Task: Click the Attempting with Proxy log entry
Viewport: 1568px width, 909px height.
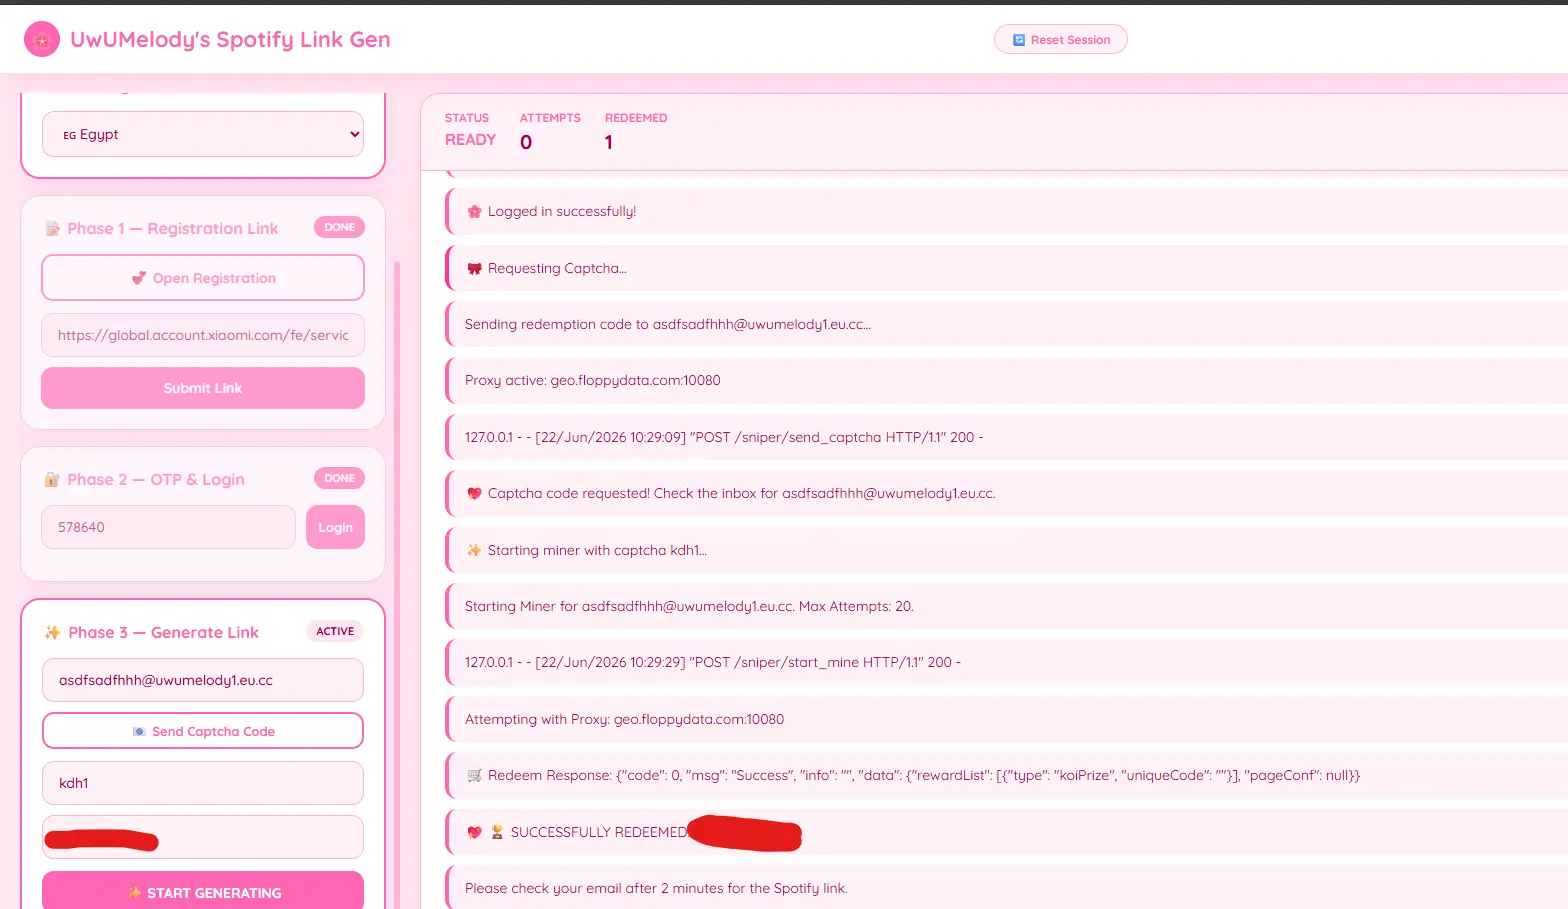Action: (1006, 719)
